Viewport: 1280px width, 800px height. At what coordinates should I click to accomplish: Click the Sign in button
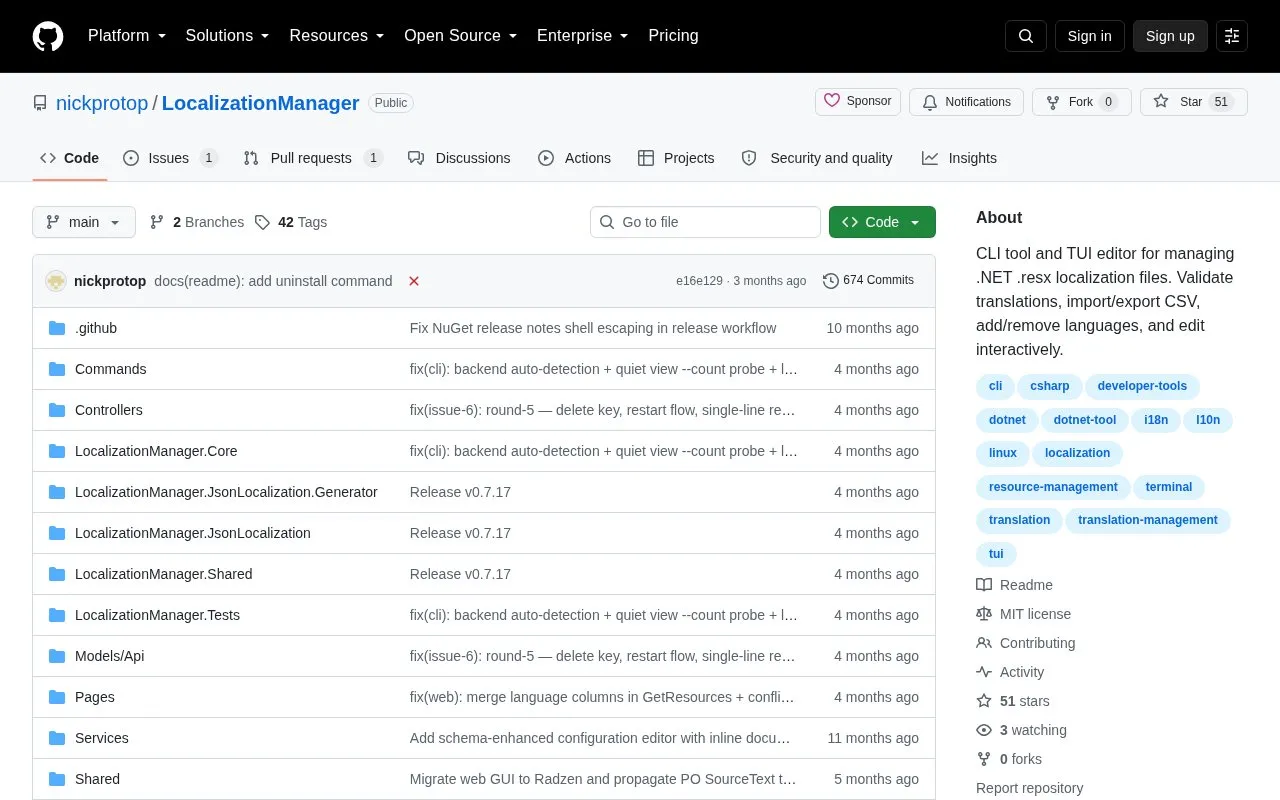tap(1089, 36)
